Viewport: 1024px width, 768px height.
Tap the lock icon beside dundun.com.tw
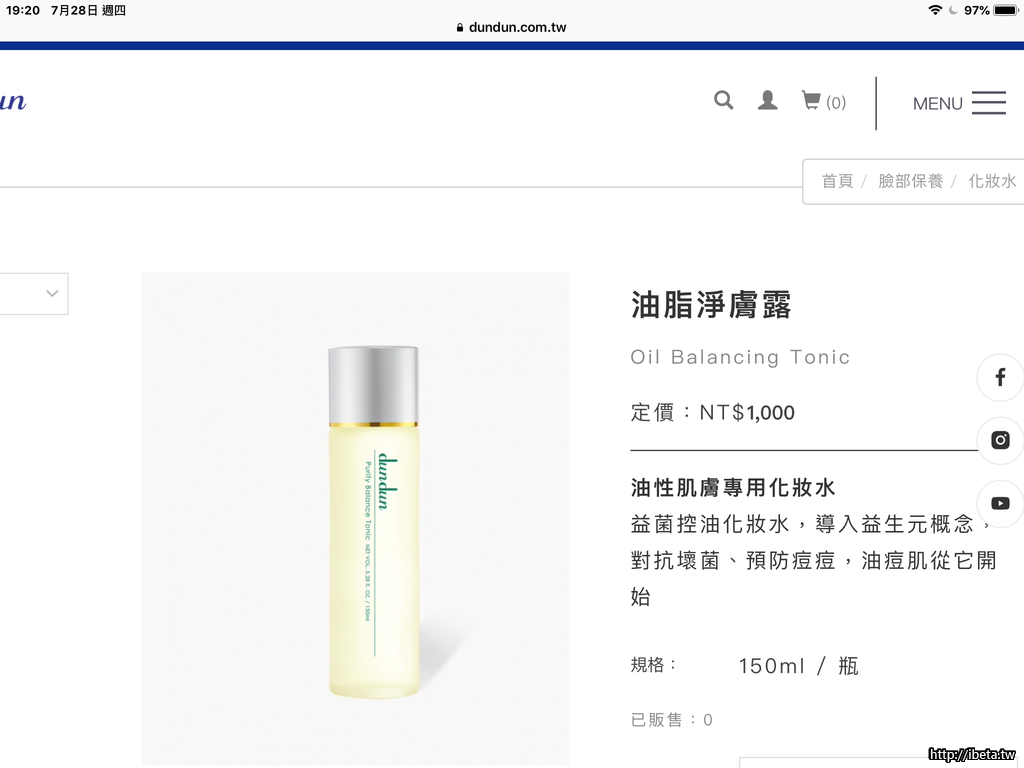[x=460, y=28]
